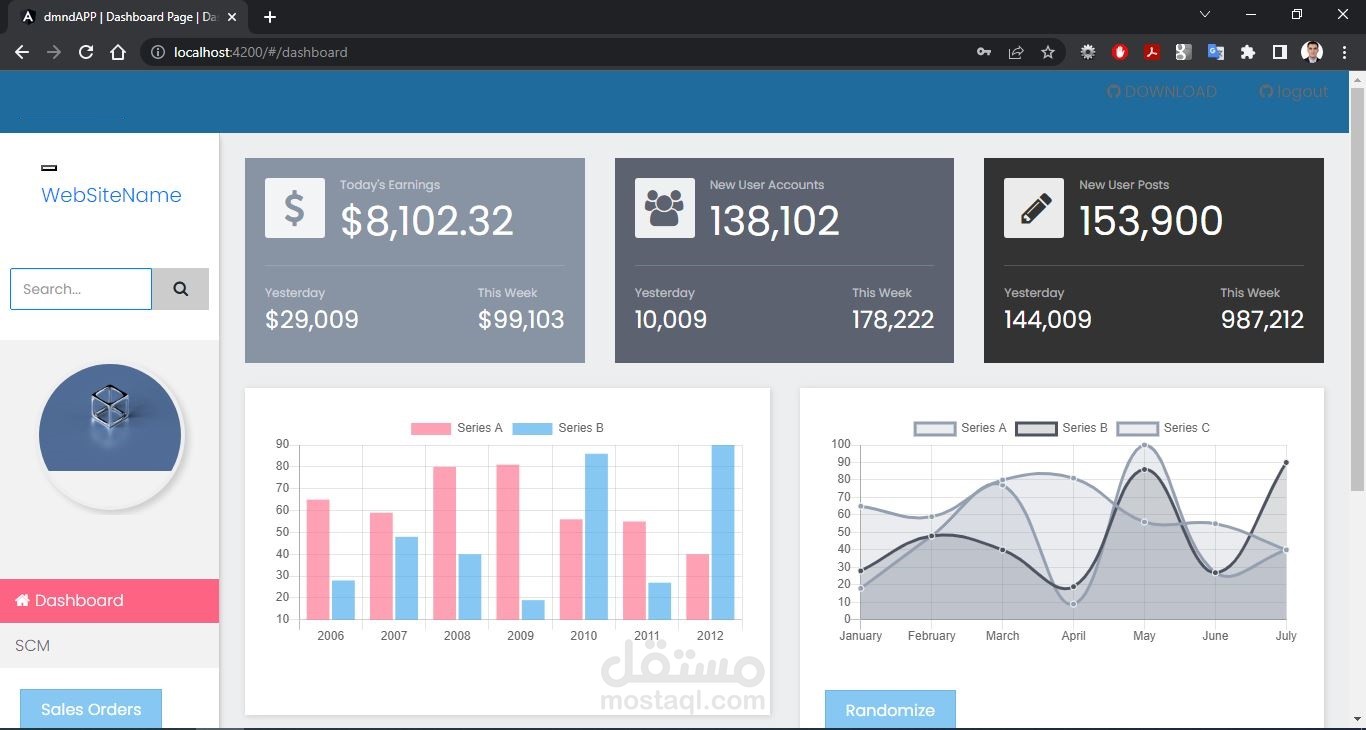Click the page vertical scrollbar thumb
This screenshot has height=730, width=1366.
(1358, 290)
